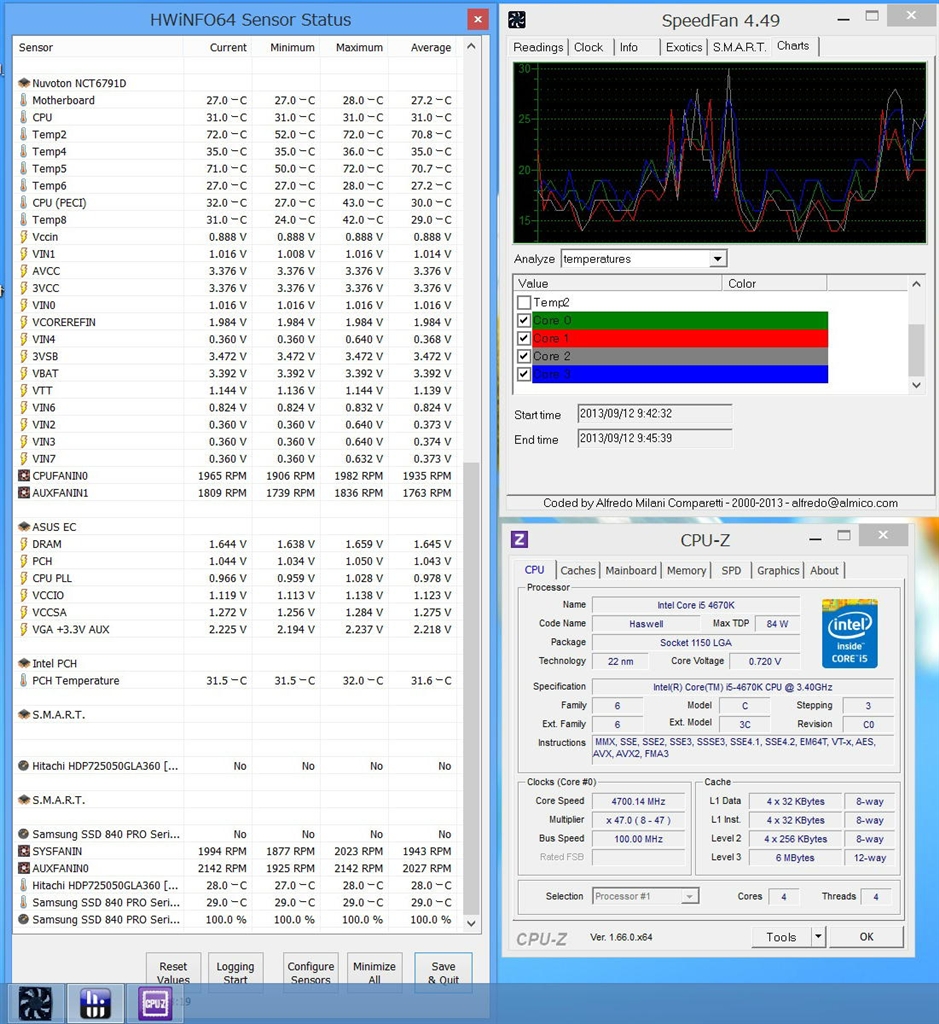The height and width of the screenshot is (1024, 939).
Task: Enable Temp2 checkbox in SpeedFan chart
Action: [523, 302]
